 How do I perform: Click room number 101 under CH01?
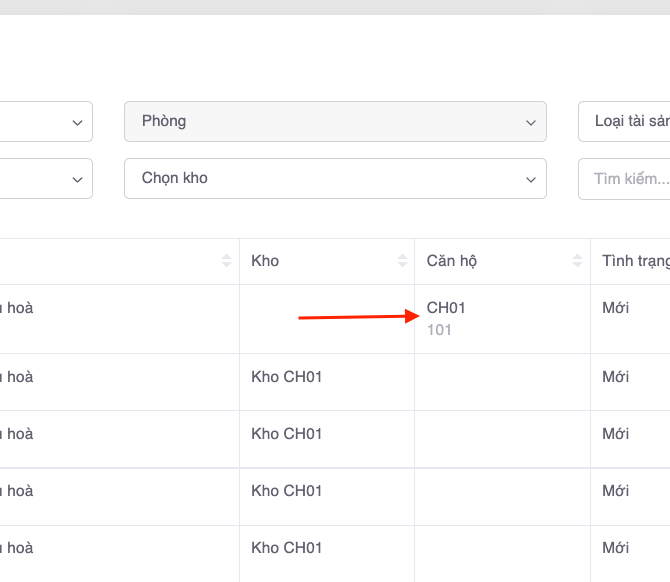[439, 329]
